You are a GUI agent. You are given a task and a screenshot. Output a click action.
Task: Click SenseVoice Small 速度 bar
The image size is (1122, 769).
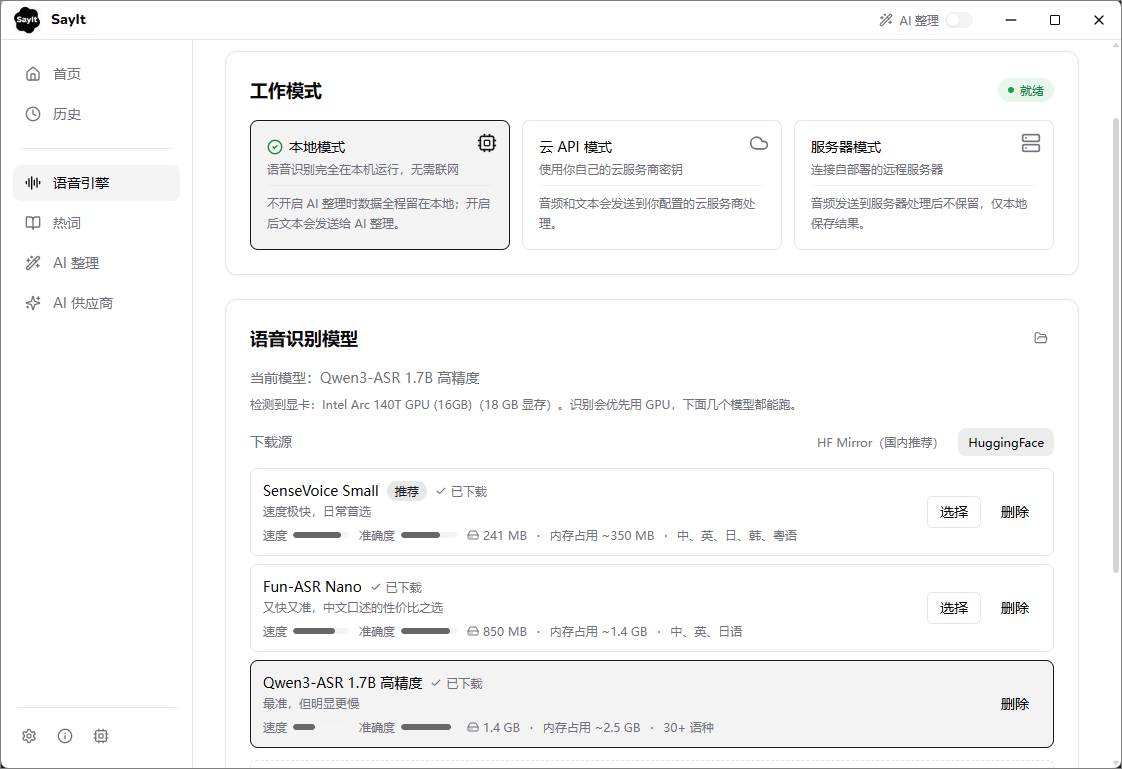pyautogui.click(x=321, y=535)
